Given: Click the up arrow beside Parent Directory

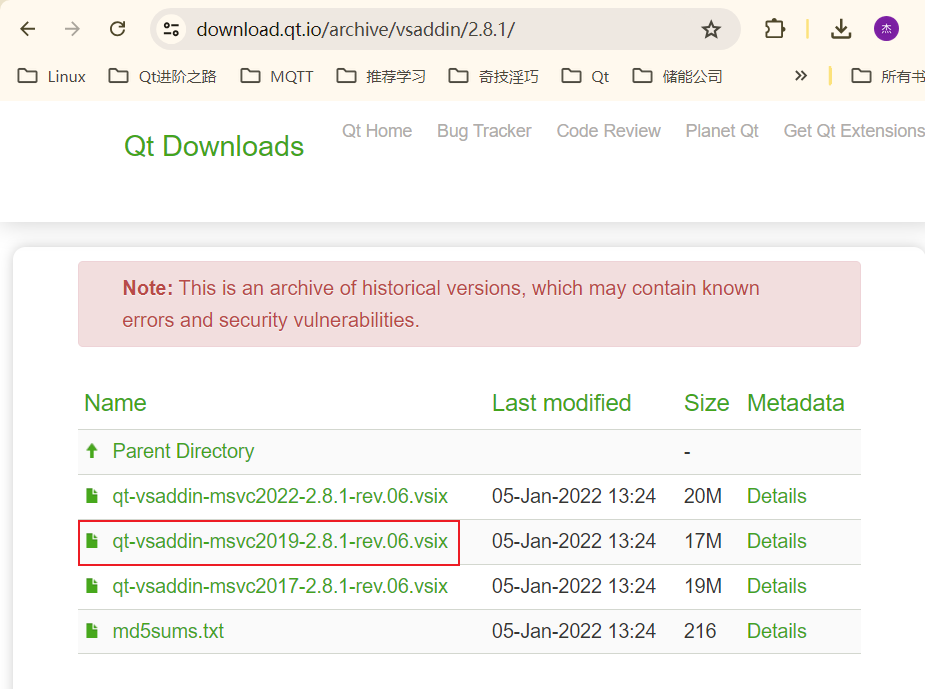Looking at the screenshot, I should 92,451.
